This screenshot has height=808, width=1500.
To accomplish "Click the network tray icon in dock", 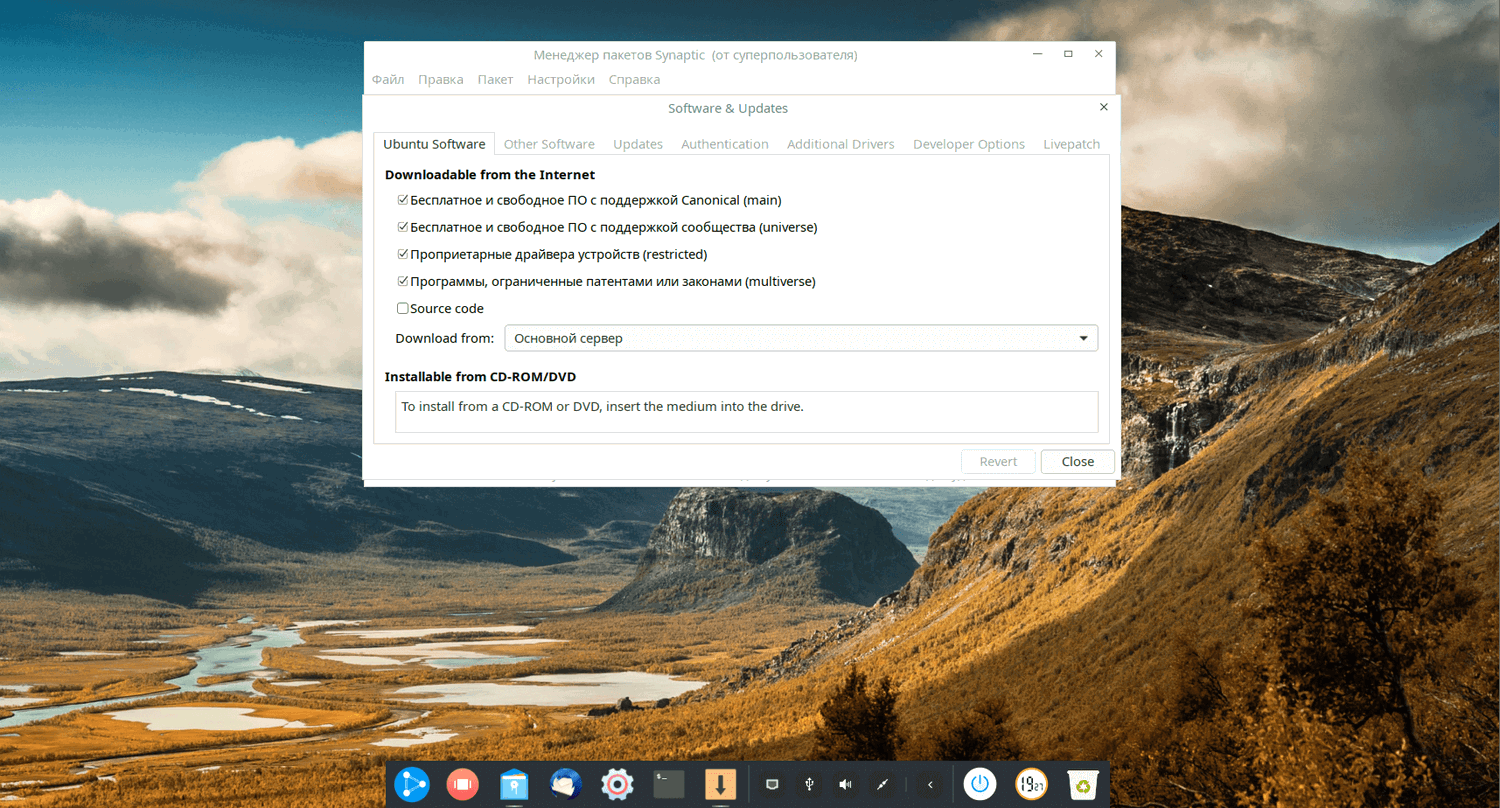I will pos(772,785).
